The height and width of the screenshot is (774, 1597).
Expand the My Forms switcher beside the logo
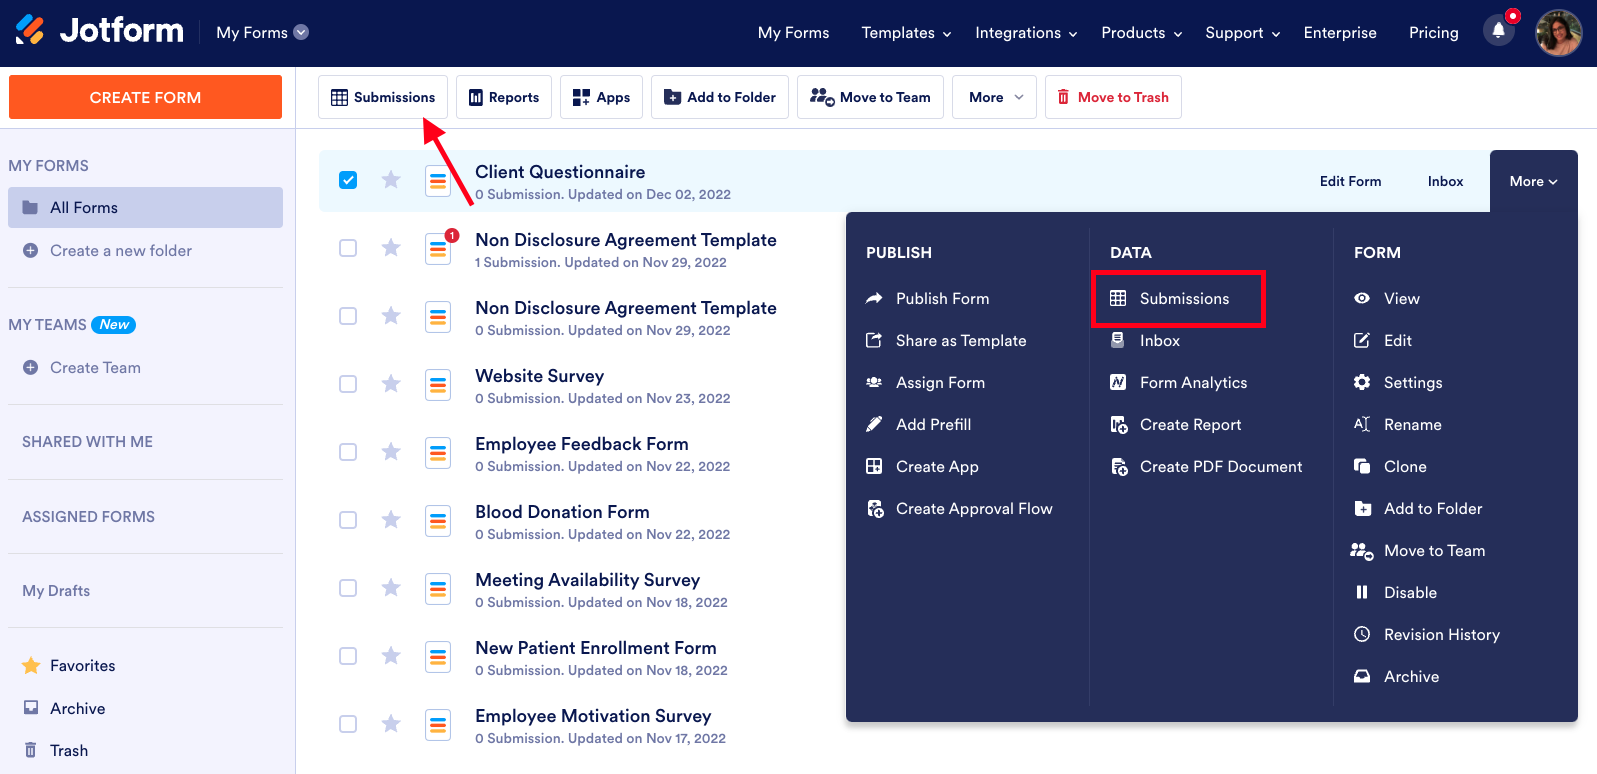262,32
